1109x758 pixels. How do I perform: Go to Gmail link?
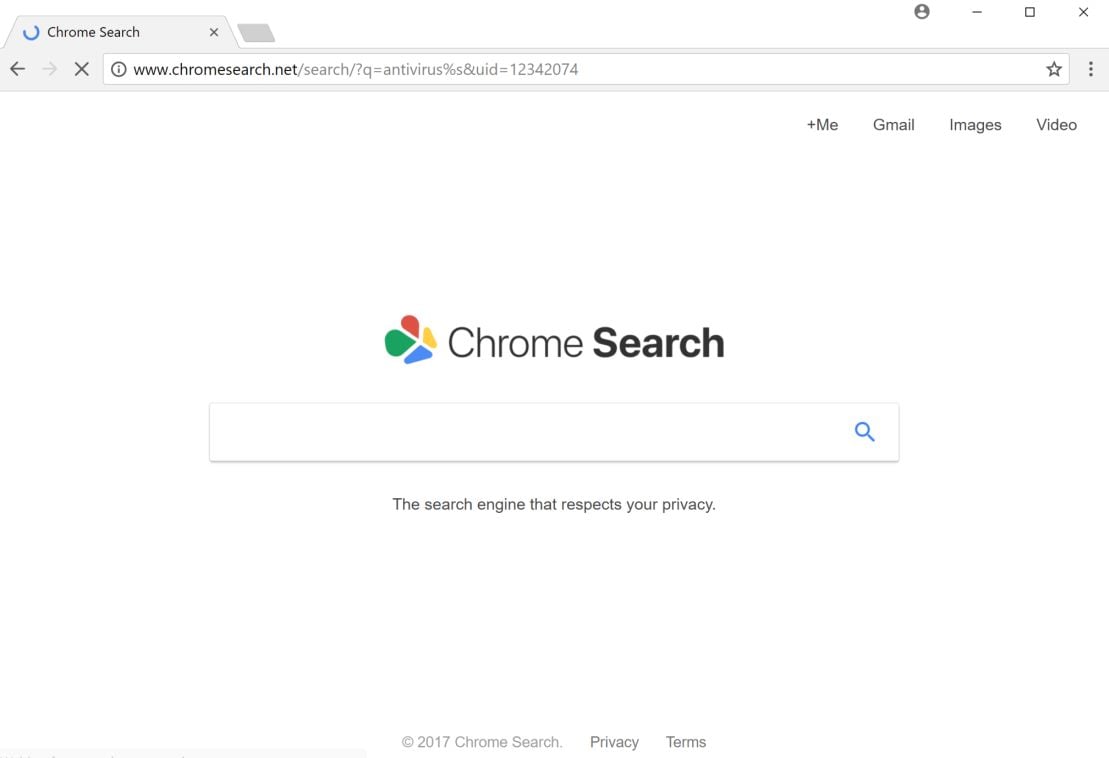(x=894, y=125)
